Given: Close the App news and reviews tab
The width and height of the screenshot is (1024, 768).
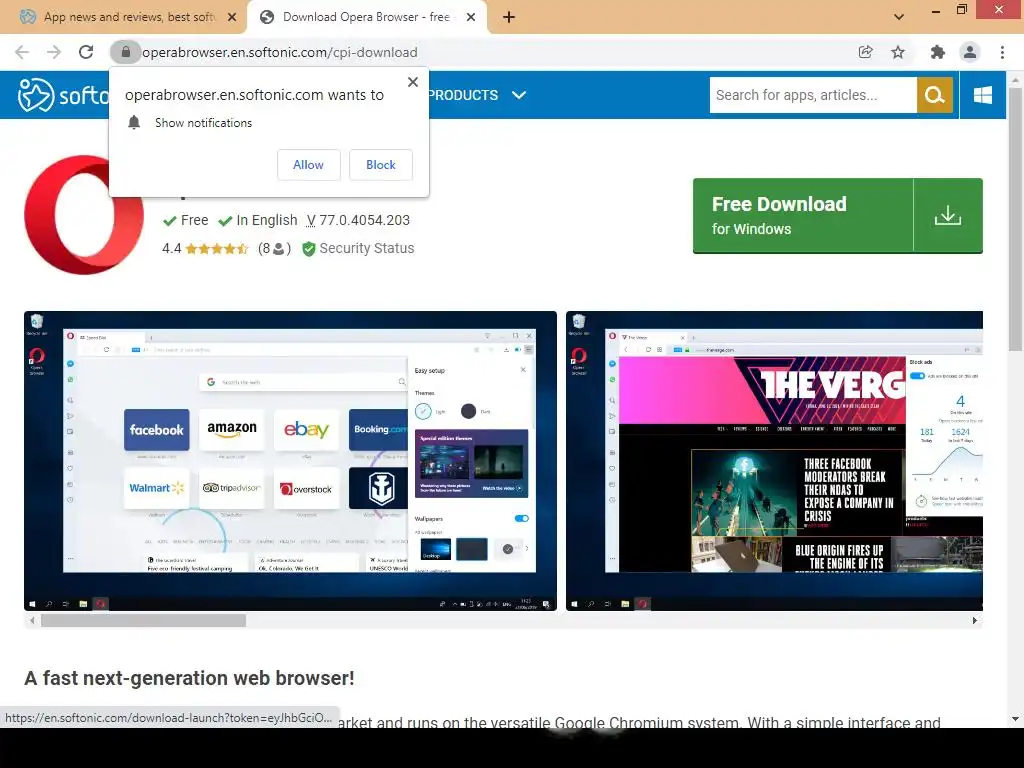Looking at the screenshot, I should [232, 17].
